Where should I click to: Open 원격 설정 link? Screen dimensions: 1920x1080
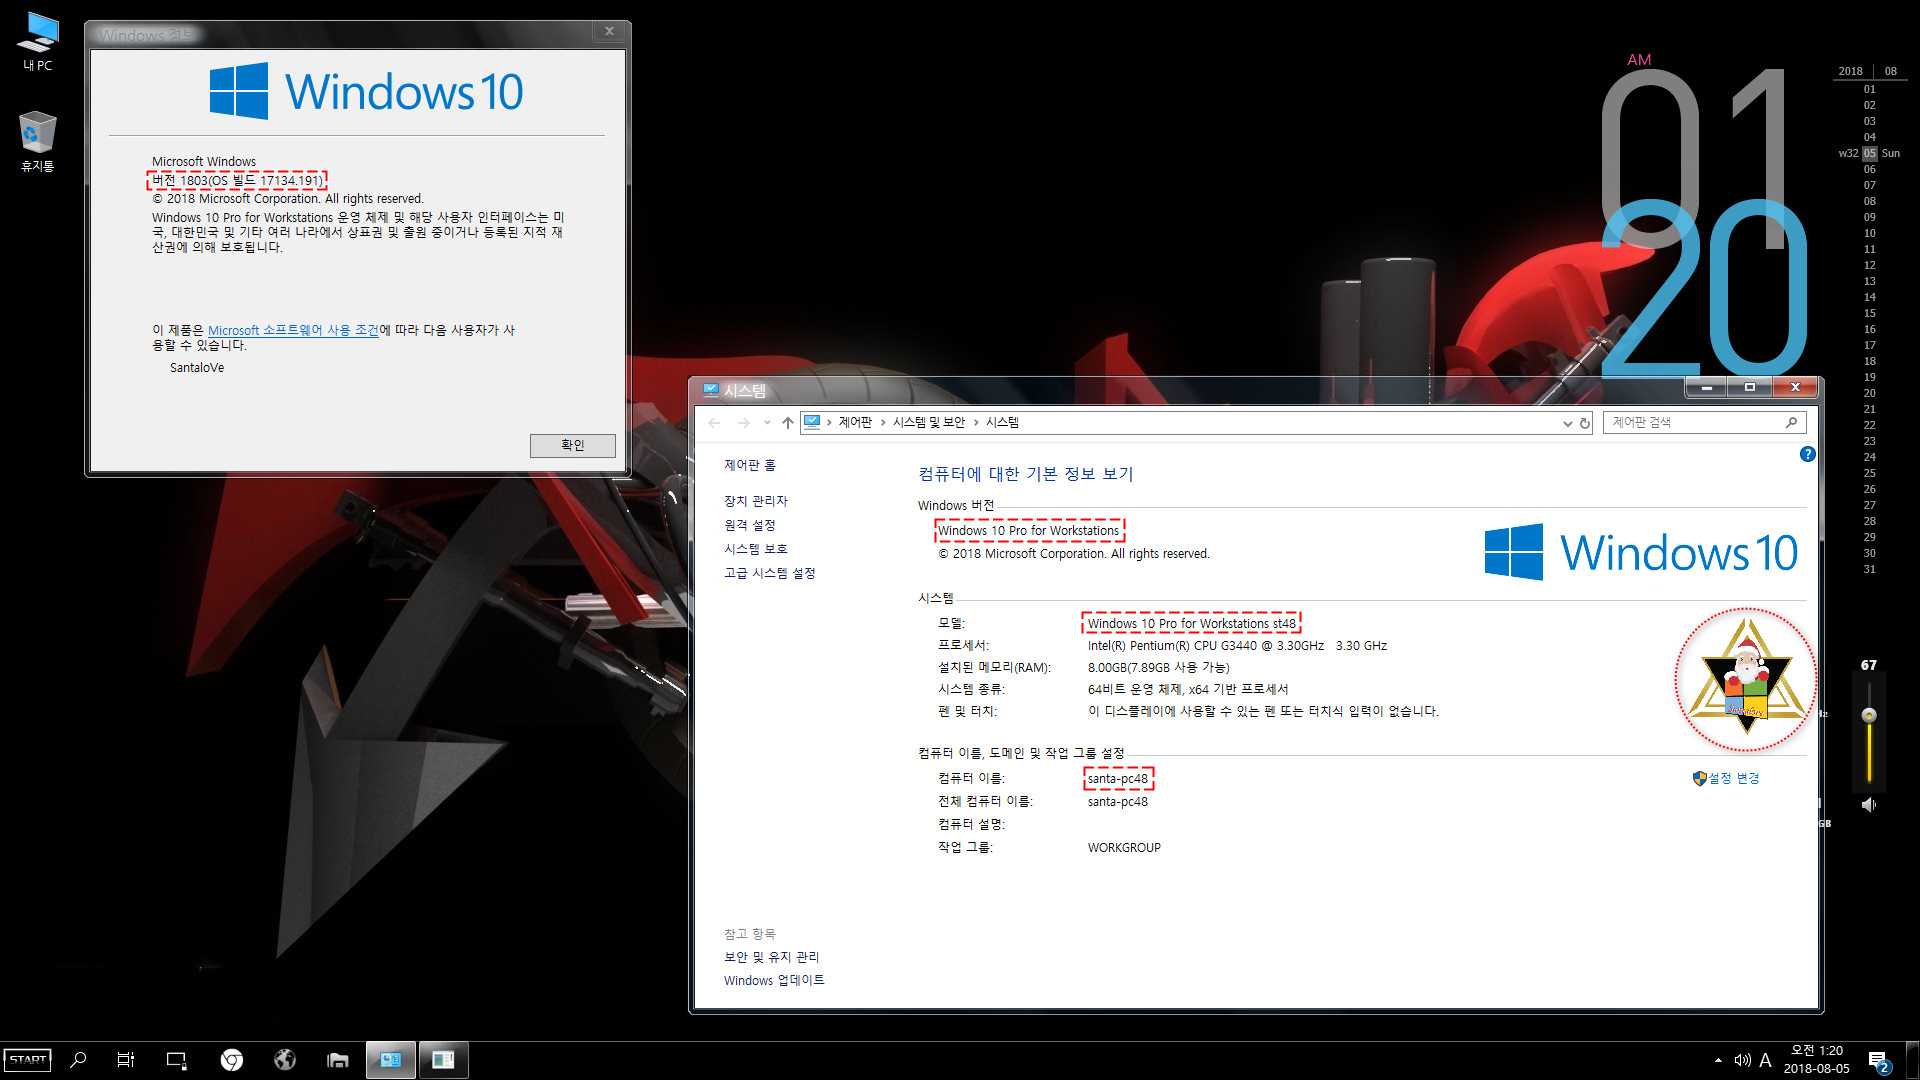coord(750,525)
